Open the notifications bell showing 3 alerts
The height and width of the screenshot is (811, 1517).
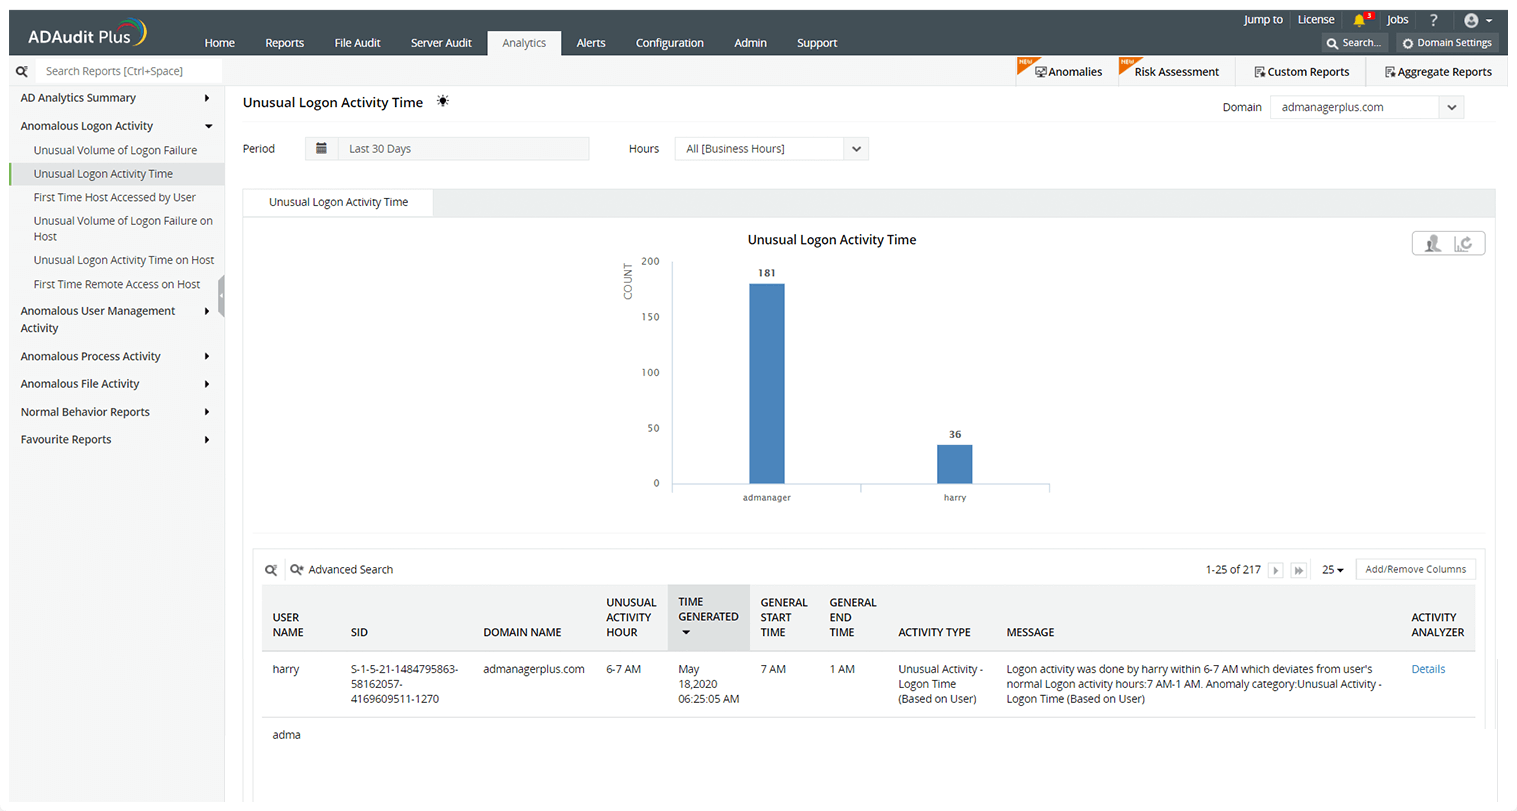1360,18
